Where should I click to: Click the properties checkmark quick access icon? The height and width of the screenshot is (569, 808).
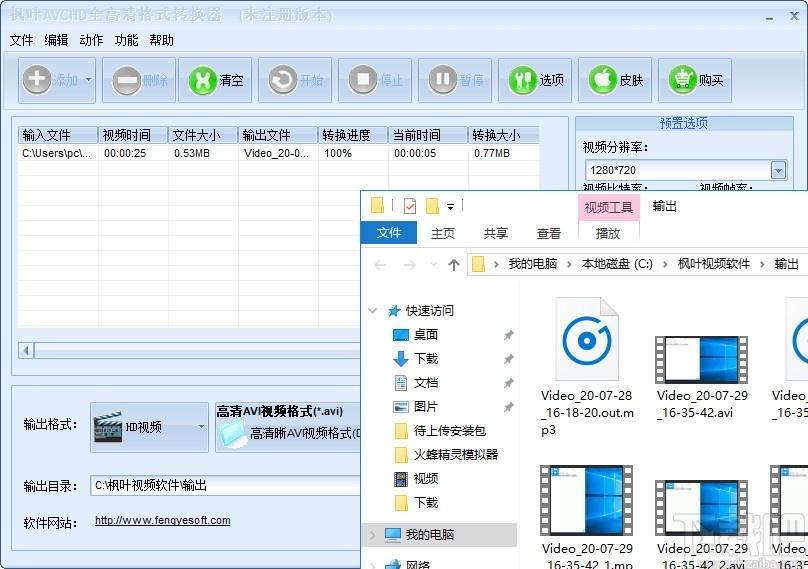tap(410, 206)
